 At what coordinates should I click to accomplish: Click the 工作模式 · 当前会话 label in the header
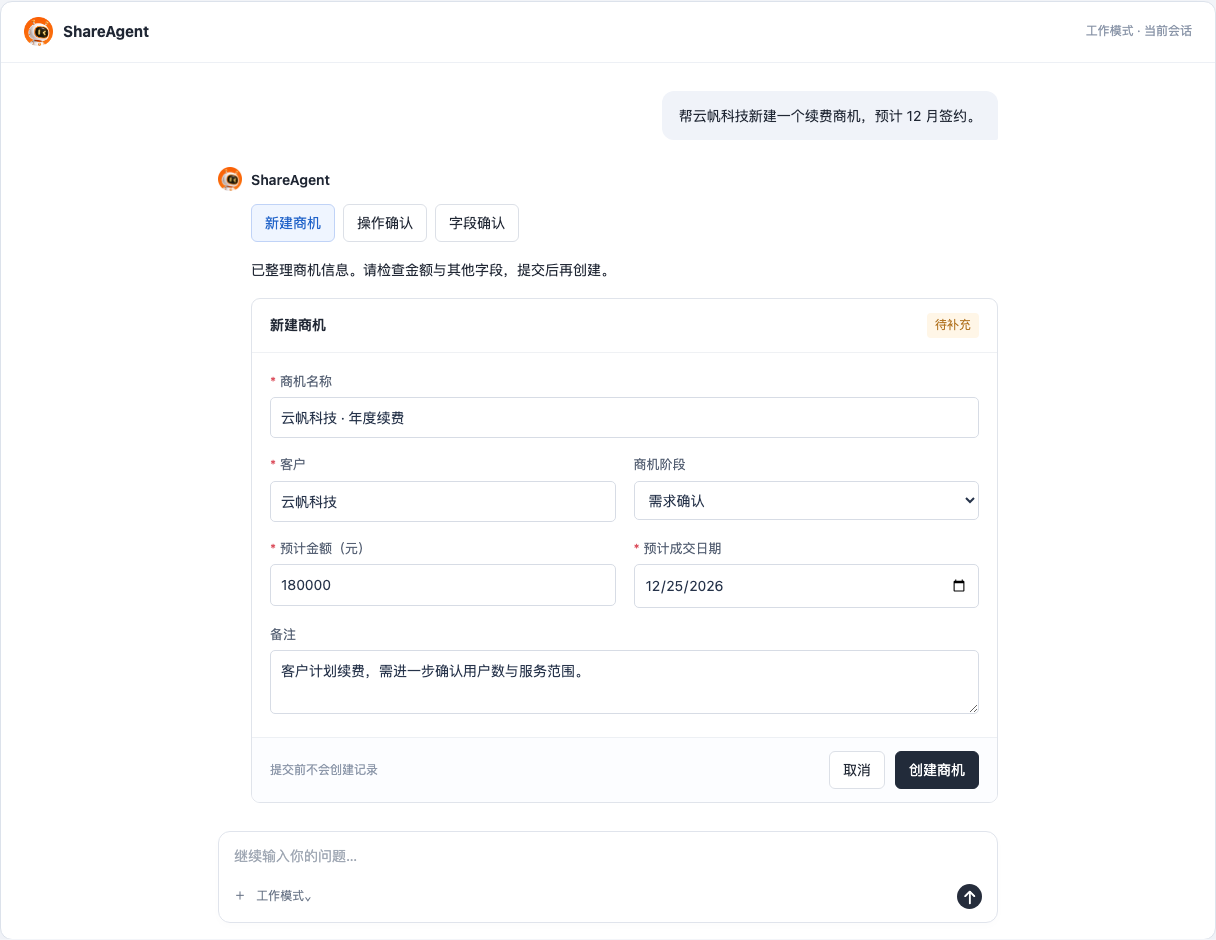click(1139, 31)
